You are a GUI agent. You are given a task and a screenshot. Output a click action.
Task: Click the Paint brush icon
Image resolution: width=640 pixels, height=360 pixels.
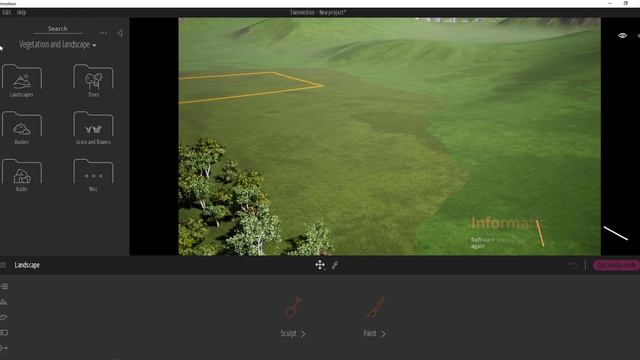tap(376, 307)
